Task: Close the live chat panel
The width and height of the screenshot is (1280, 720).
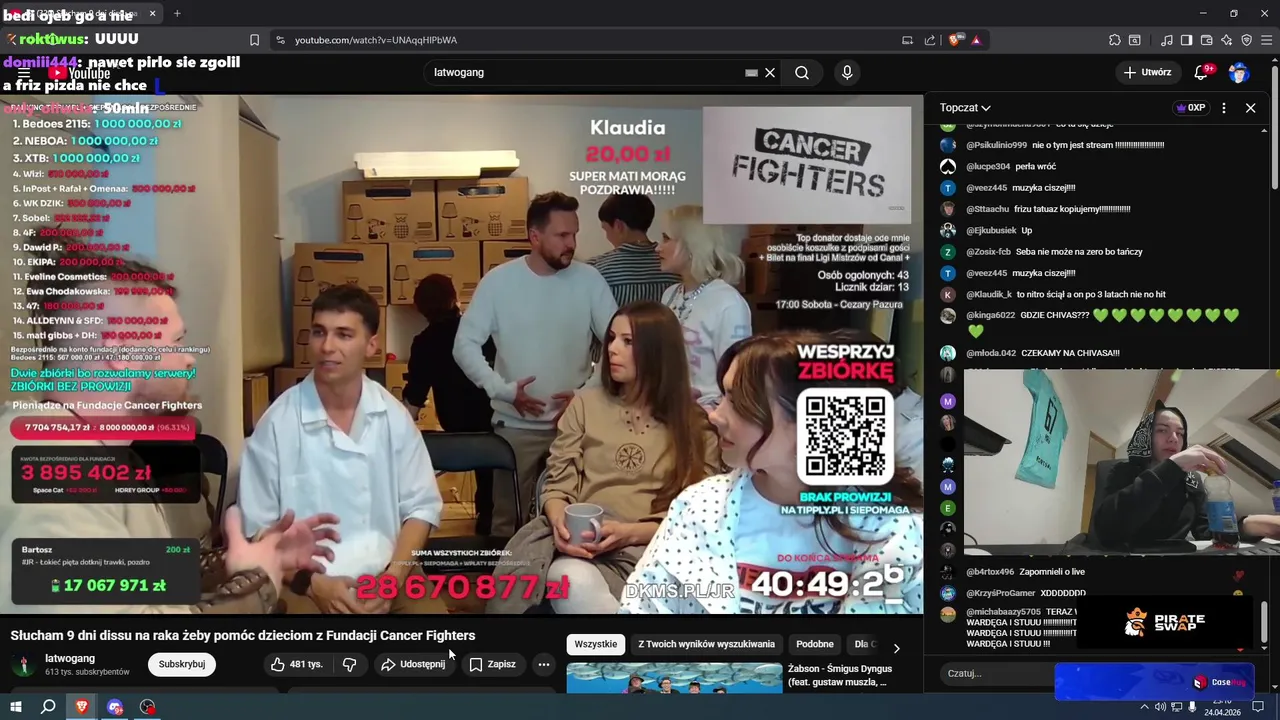Action: (x=1250, y=108)
